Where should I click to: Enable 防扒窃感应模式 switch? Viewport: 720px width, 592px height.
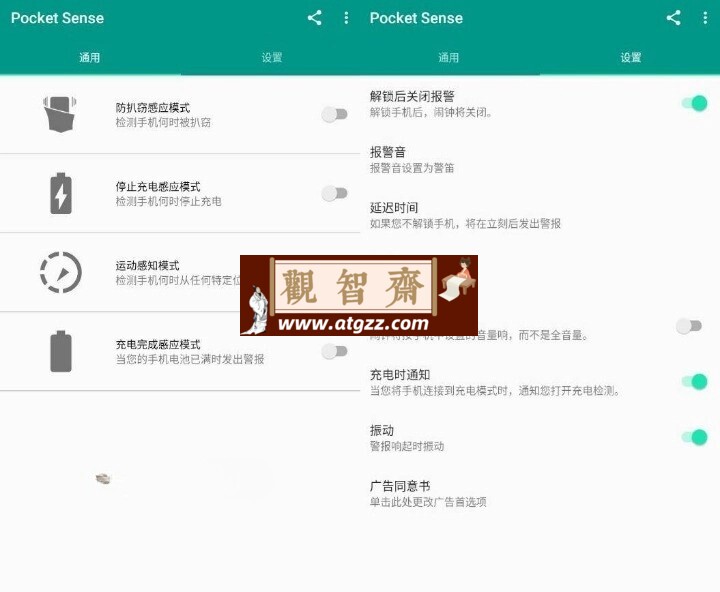click(x=334, y=114)
